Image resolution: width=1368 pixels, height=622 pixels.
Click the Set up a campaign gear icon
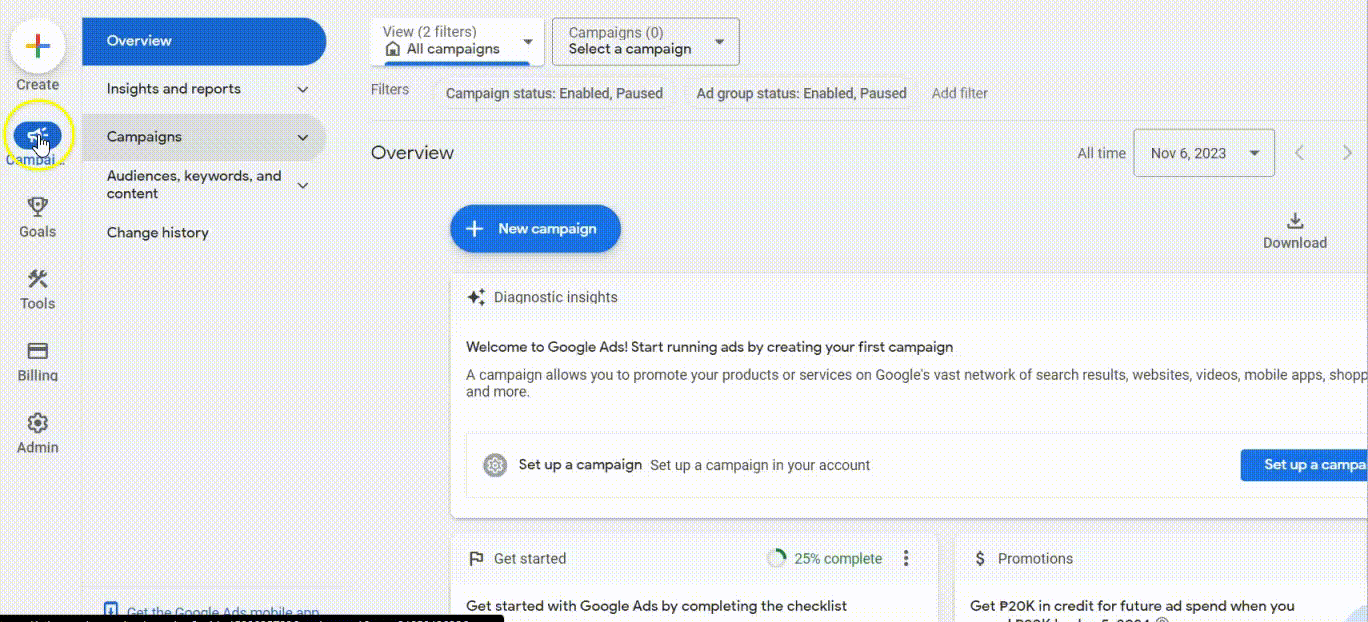(495, 465)
